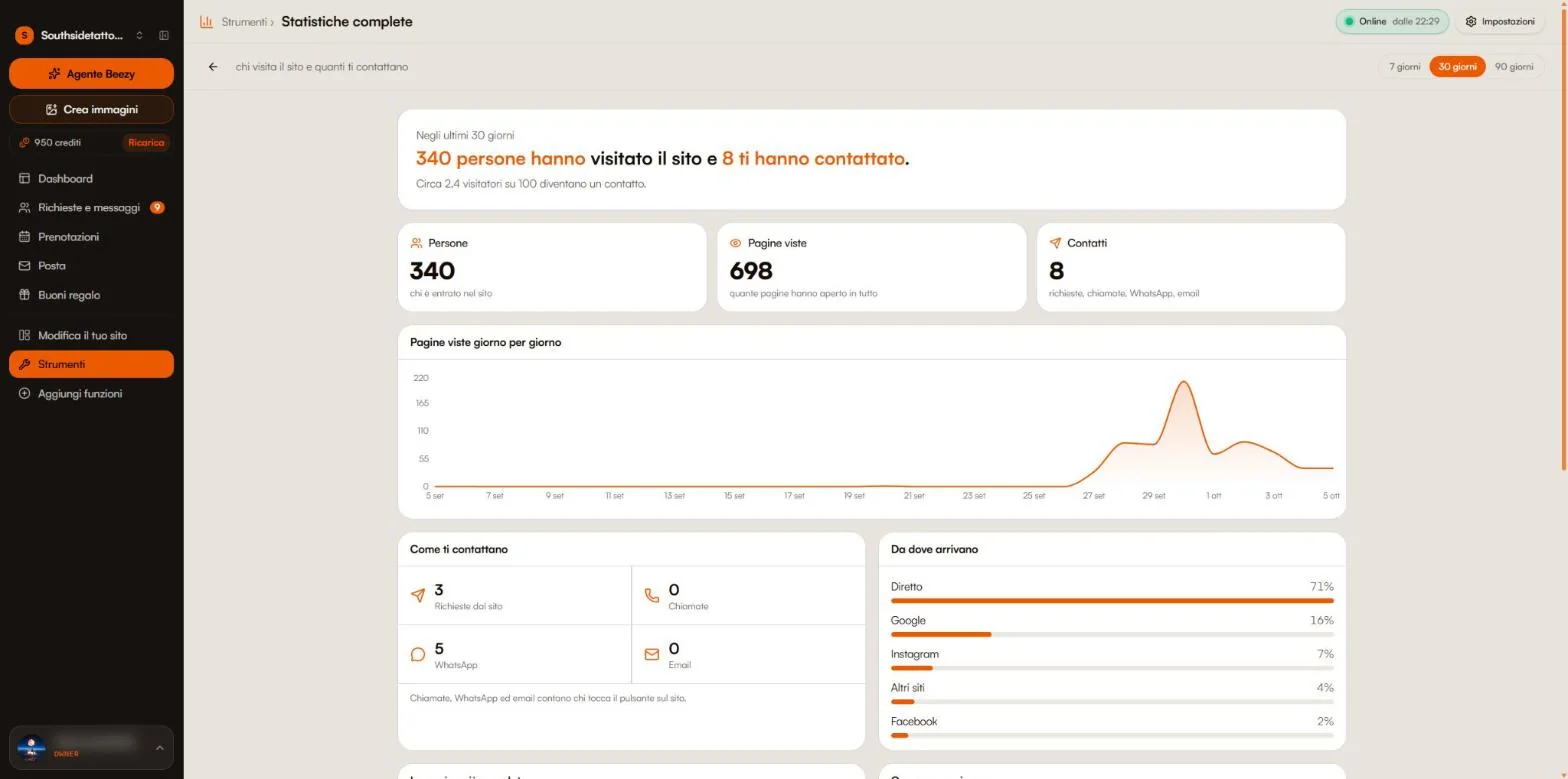Open Buoni regalo section
This screenshot has height=779, width=1568.
91,295
